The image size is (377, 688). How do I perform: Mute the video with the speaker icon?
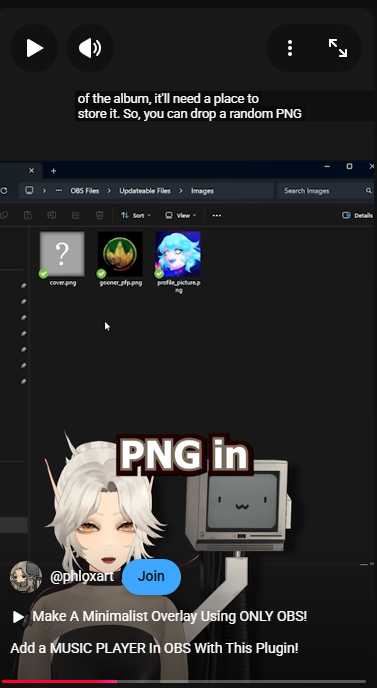pos(90,48)
